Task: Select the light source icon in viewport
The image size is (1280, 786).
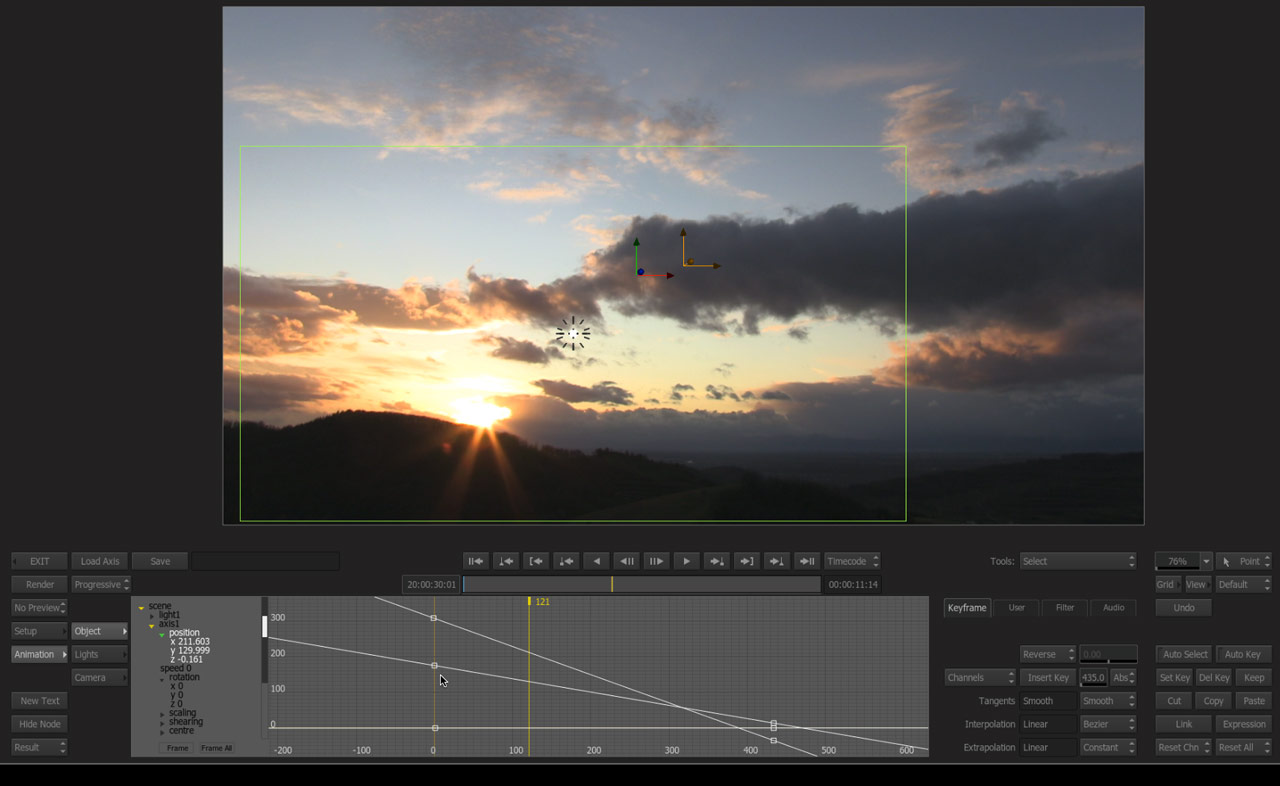Action: click(x=573, y=334)
